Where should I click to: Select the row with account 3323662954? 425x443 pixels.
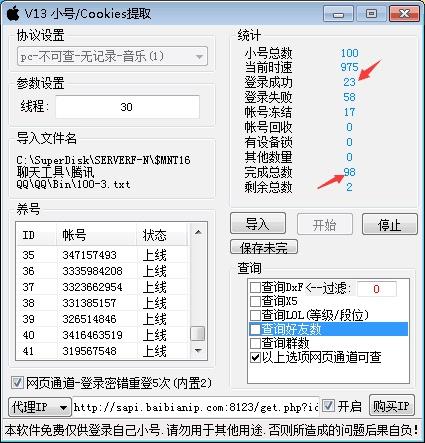click(x=103, y=287)
